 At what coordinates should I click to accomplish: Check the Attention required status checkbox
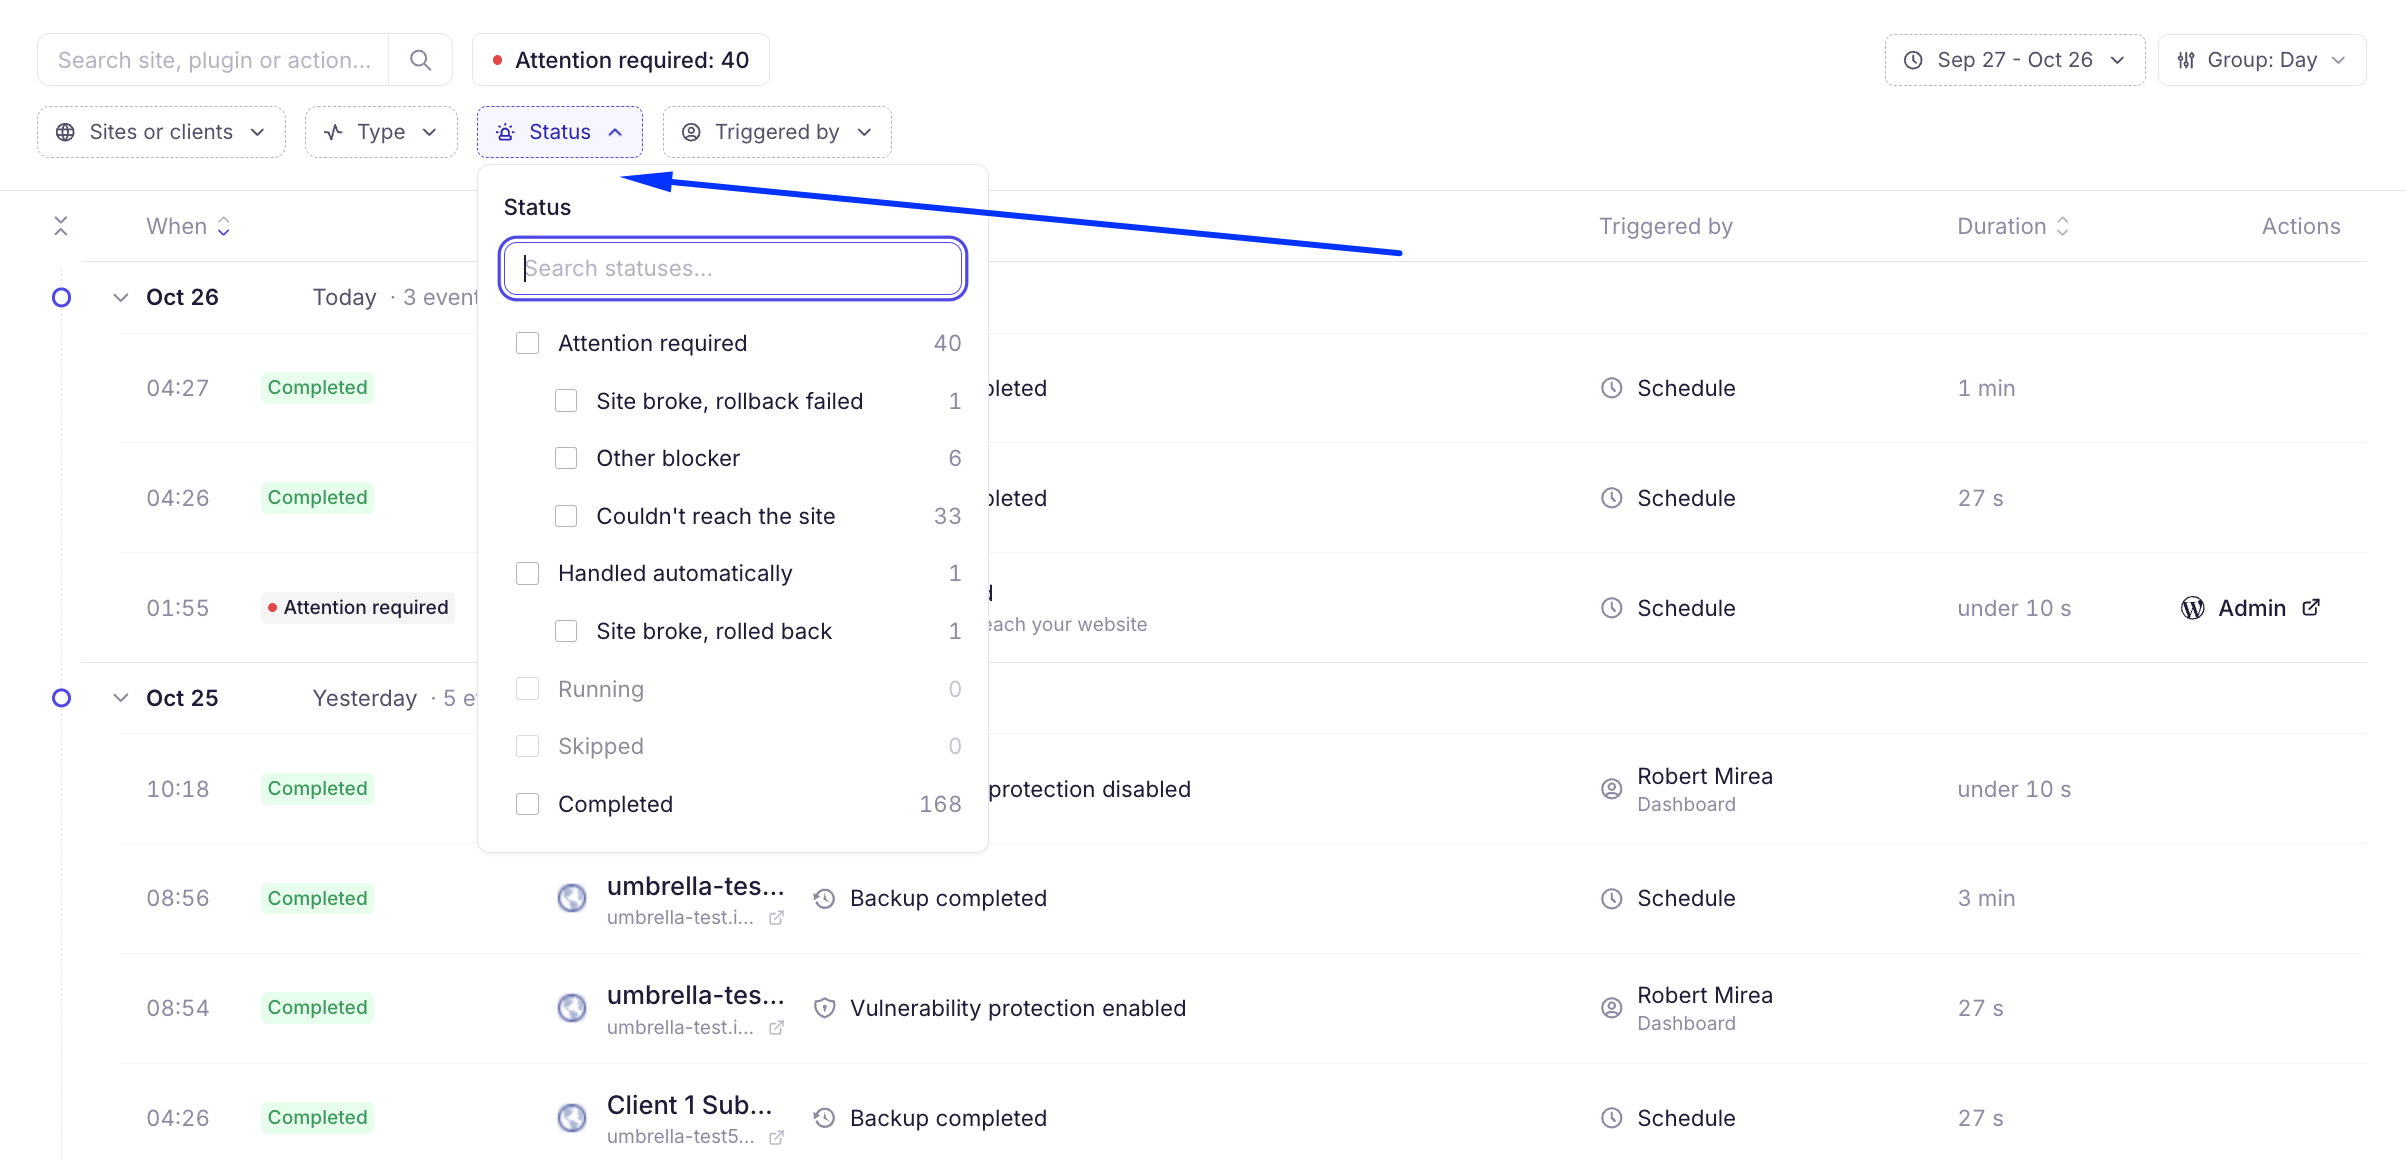[x=527, y=343]
